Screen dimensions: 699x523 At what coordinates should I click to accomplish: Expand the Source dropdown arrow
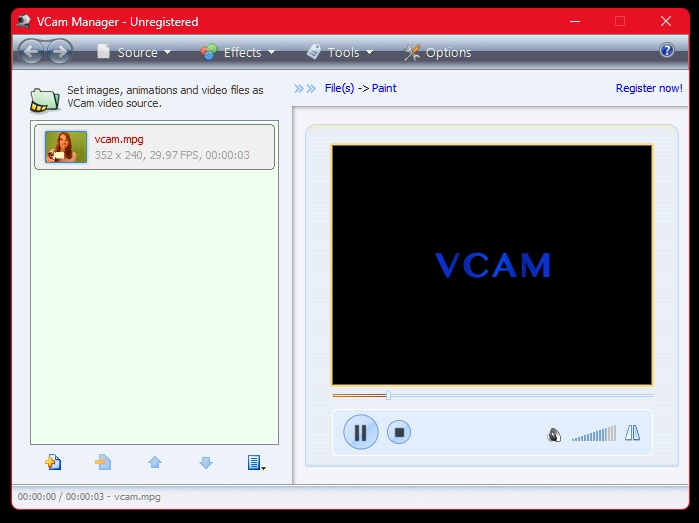[167, 53]
